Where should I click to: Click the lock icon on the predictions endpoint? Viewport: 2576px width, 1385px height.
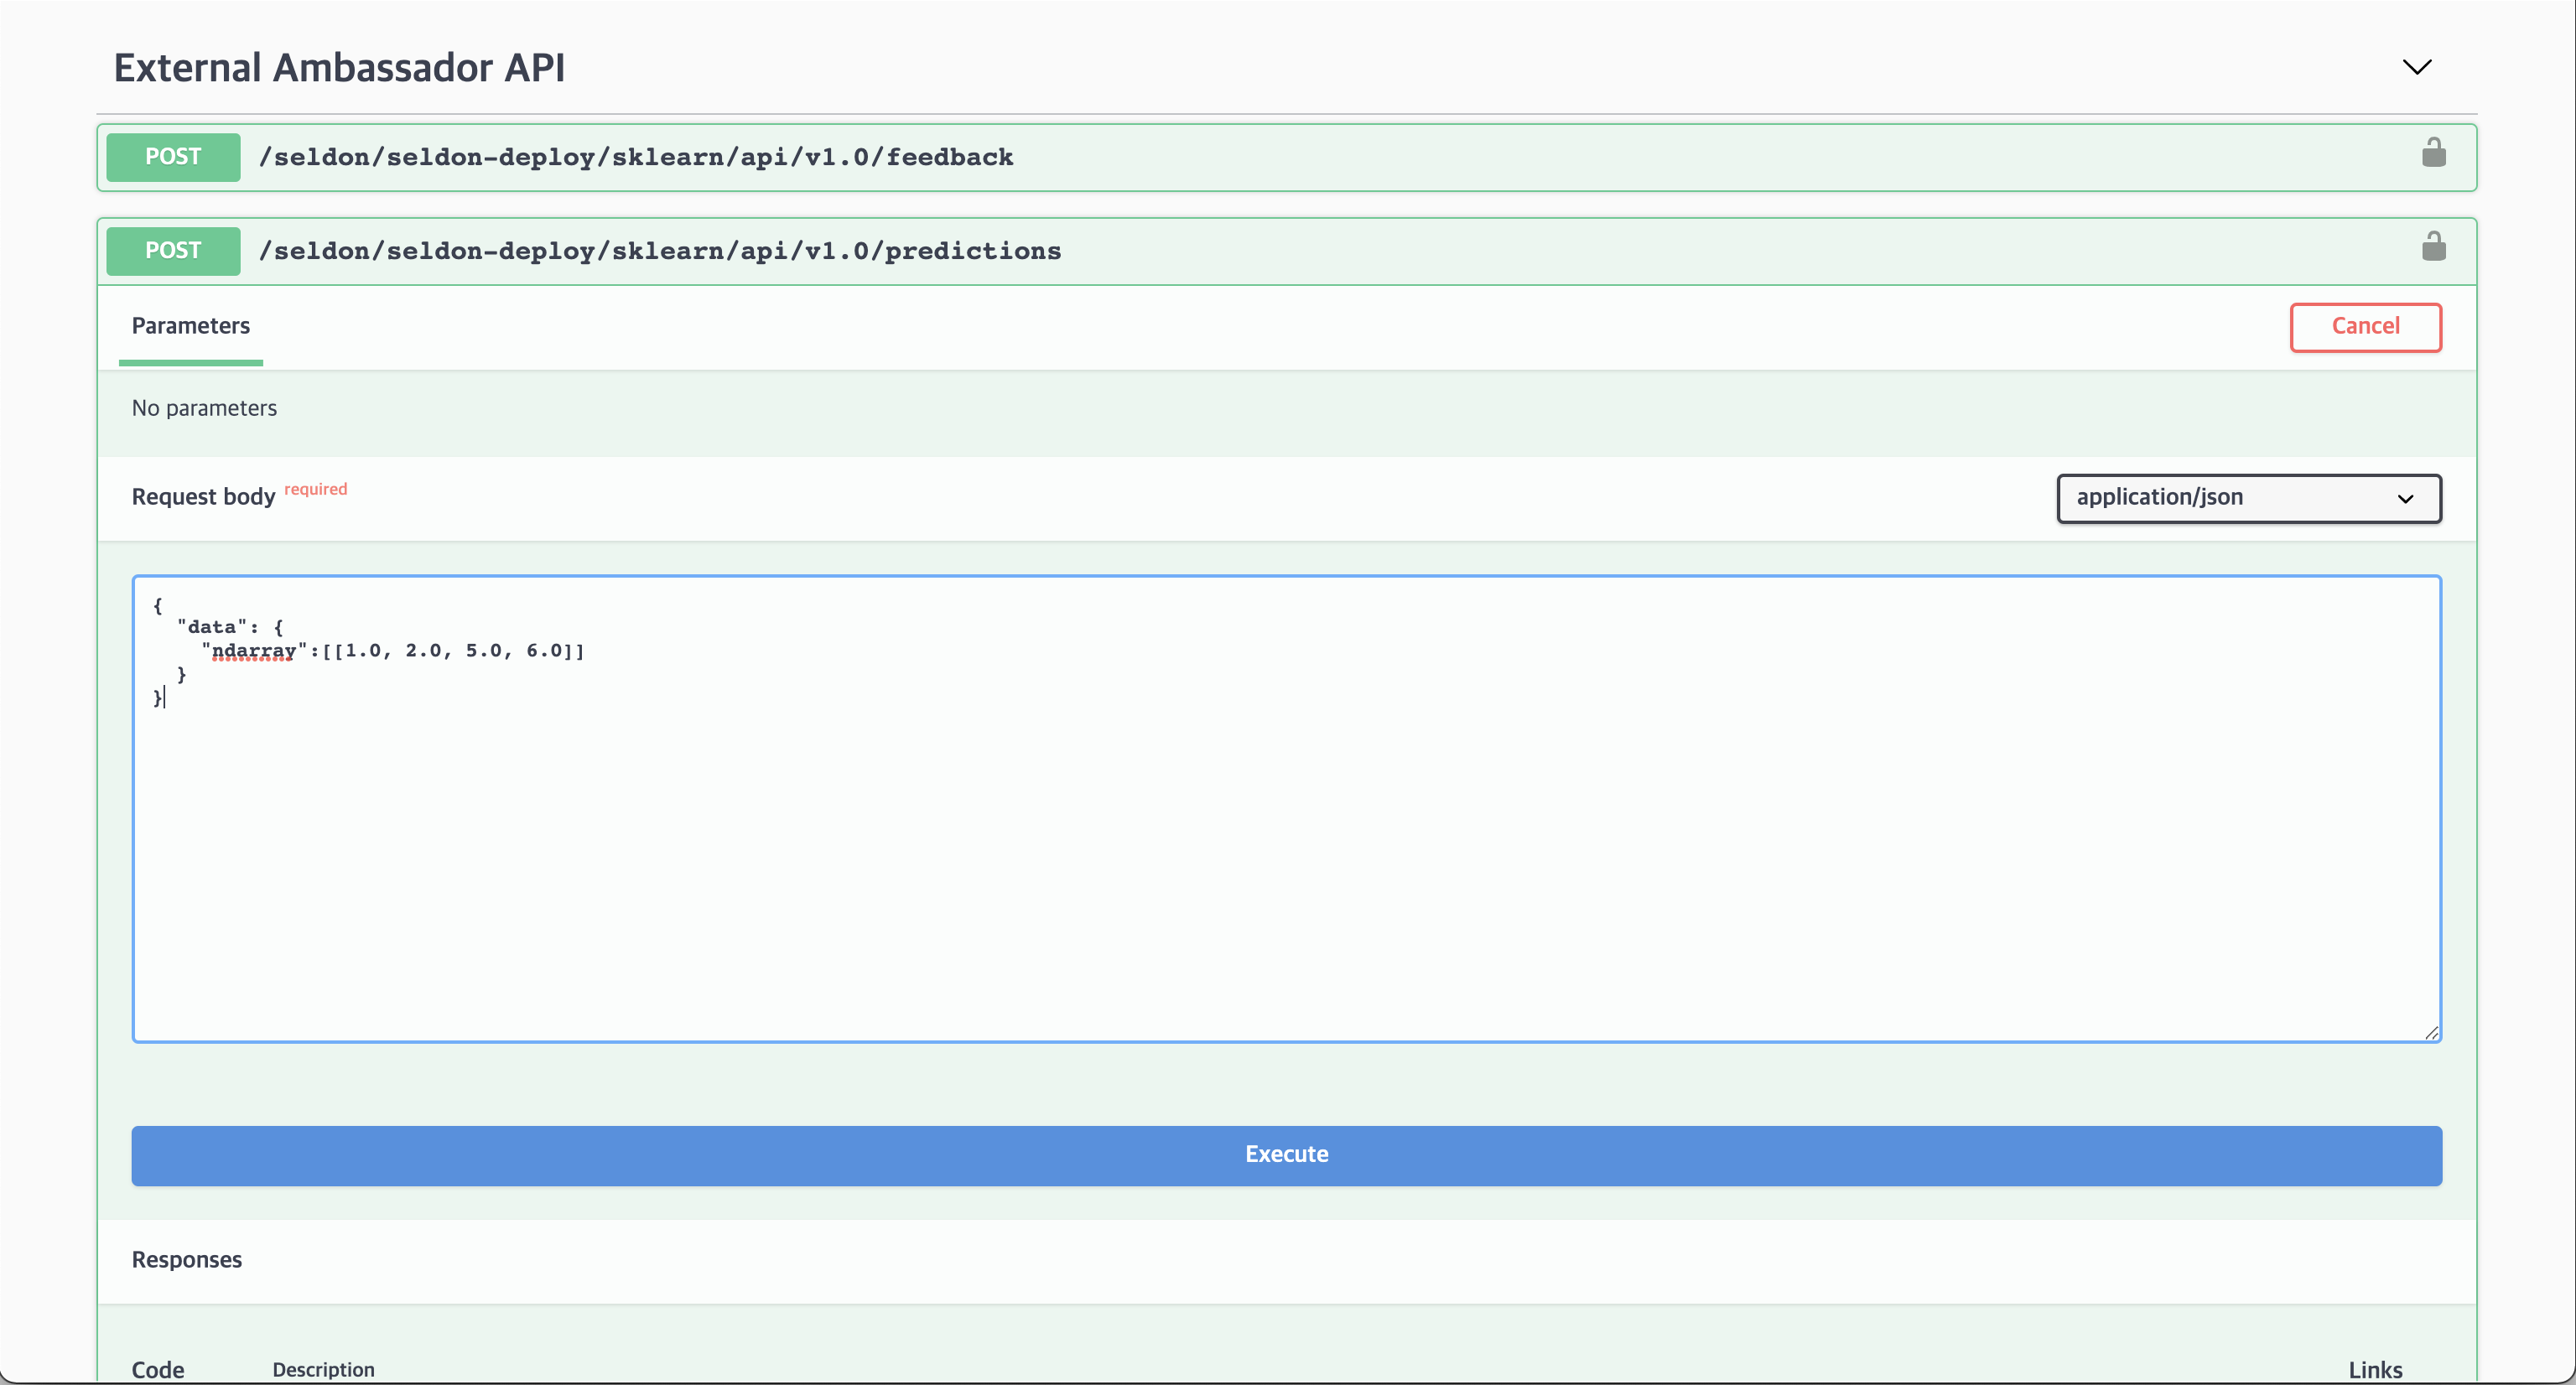coord(2433,246)
